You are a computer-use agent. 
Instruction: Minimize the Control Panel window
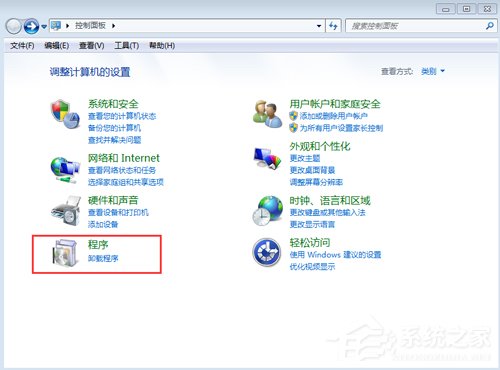tap(446, 9)
